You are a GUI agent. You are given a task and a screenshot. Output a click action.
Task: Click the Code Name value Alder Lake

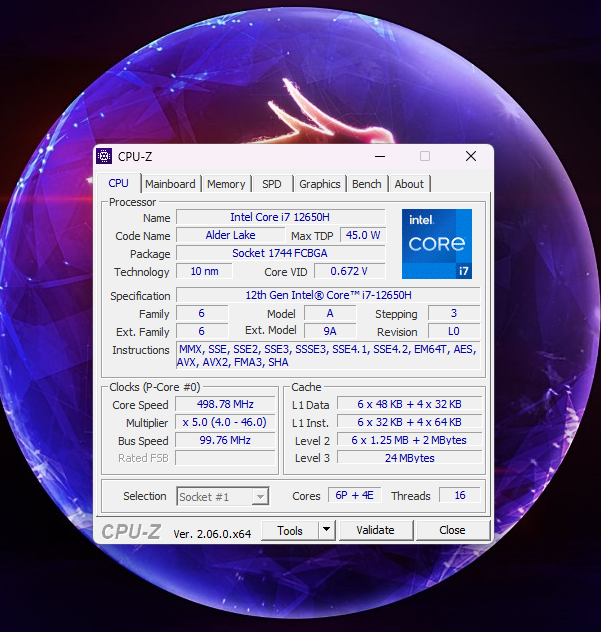coord(230,235)
